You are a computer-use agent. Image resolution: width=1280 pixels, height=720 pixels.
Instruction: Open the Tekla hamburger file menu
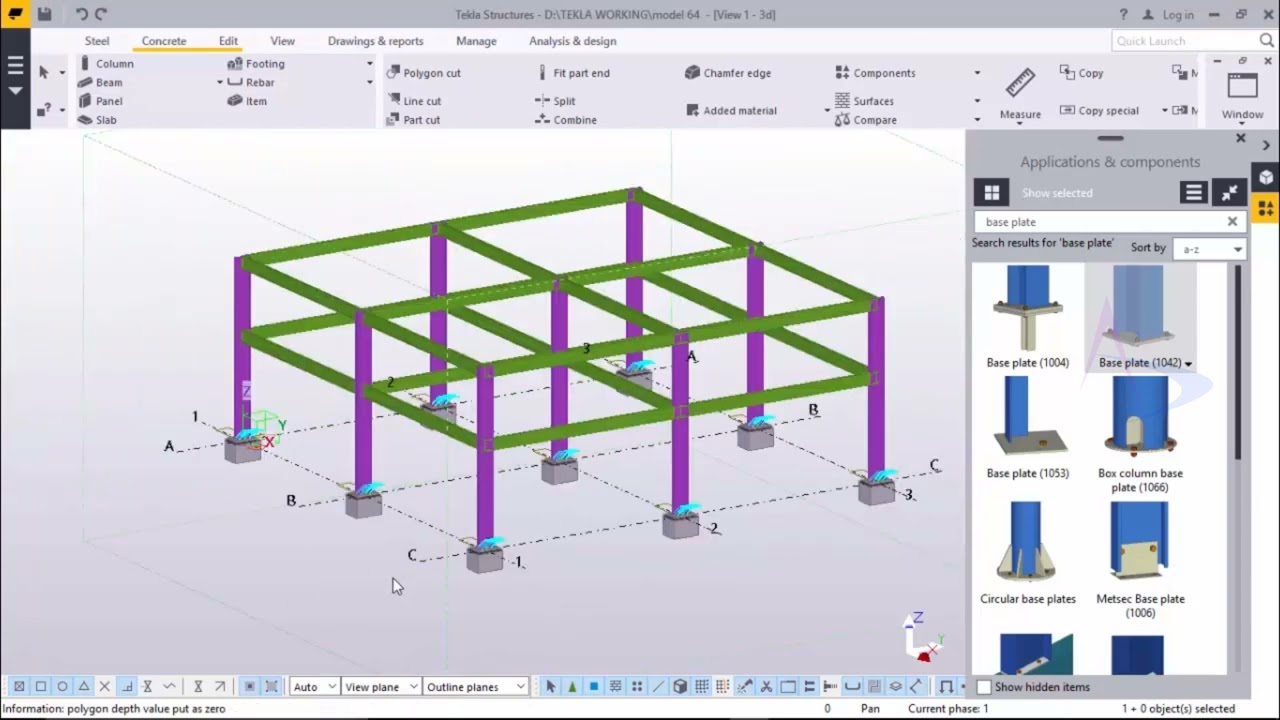pyautogui.click(x=15, y=66)
